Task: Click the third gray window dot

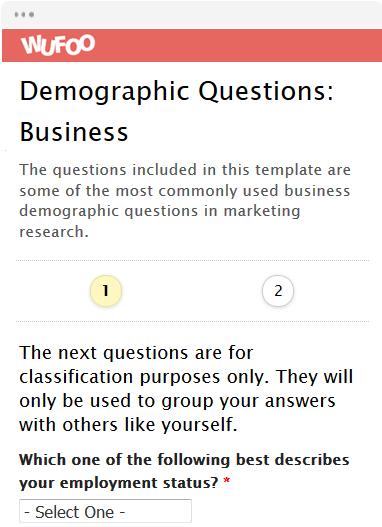Action: pos(32,14)
